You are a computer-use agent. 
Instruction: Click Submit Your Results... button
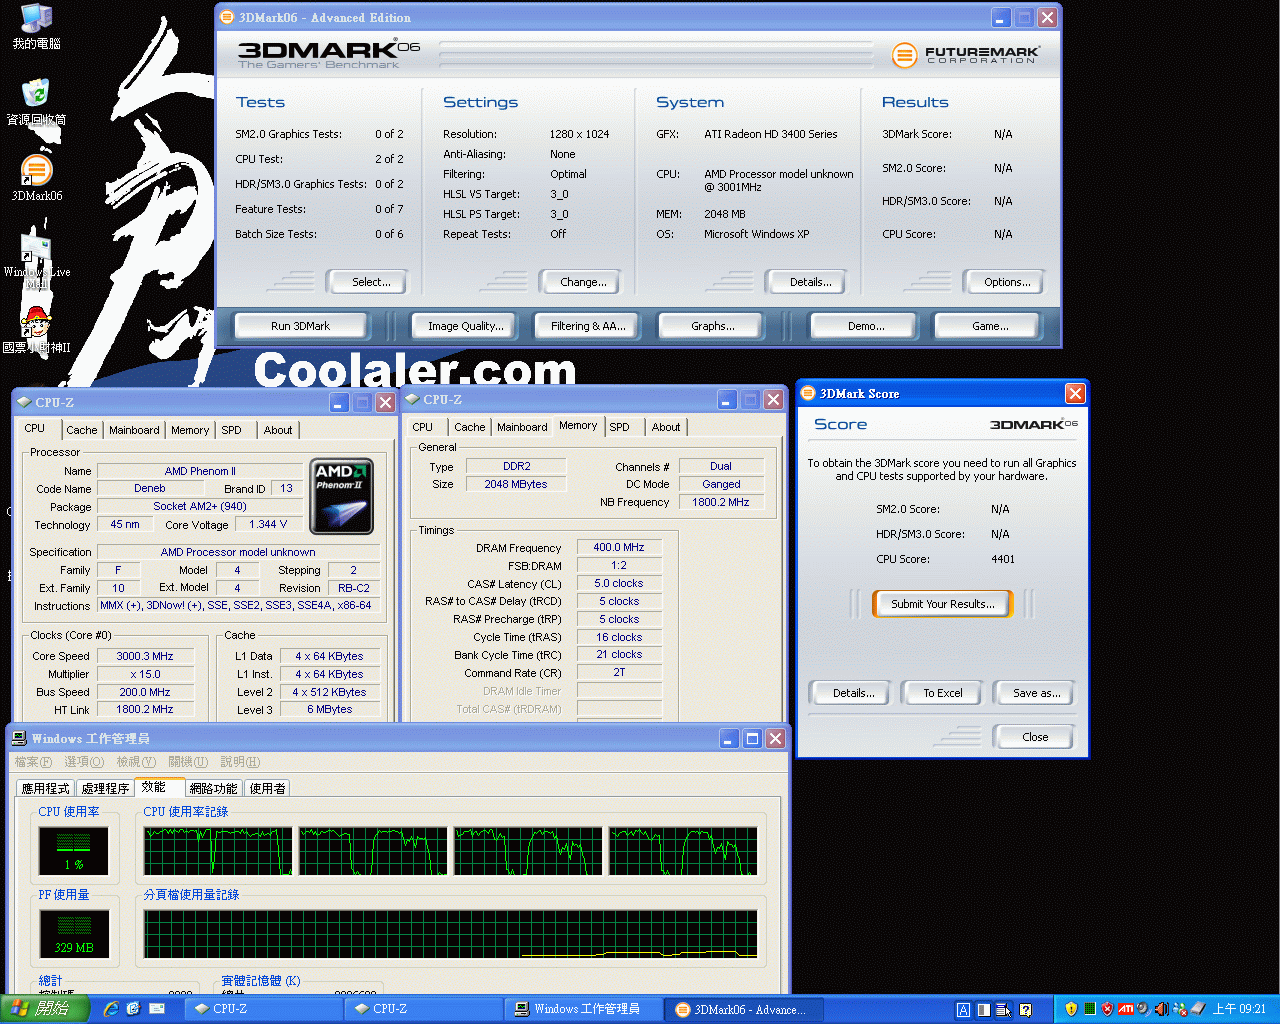[x=943, y=604]
